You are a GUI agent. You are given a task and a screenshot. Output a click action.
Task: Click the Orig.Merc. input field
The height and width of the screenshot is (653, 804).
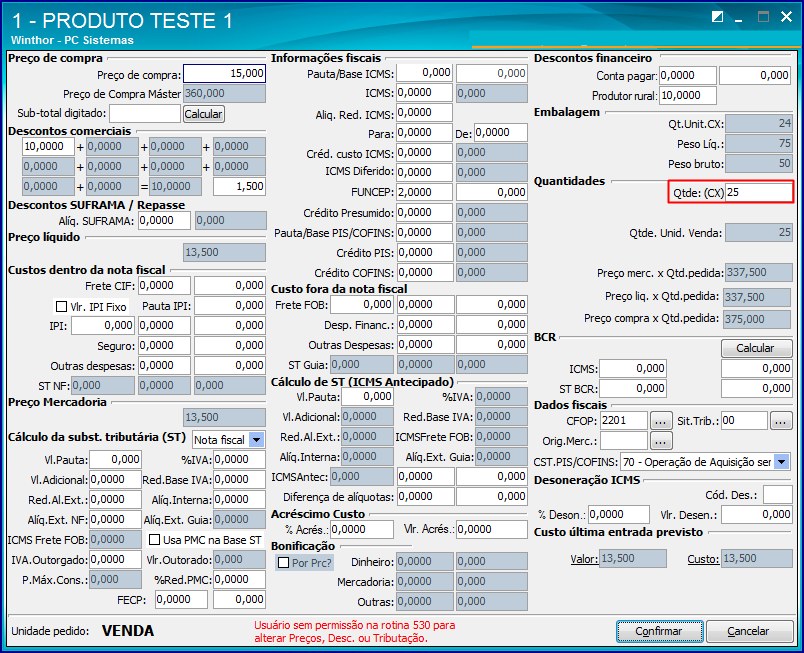pos(624,441)
